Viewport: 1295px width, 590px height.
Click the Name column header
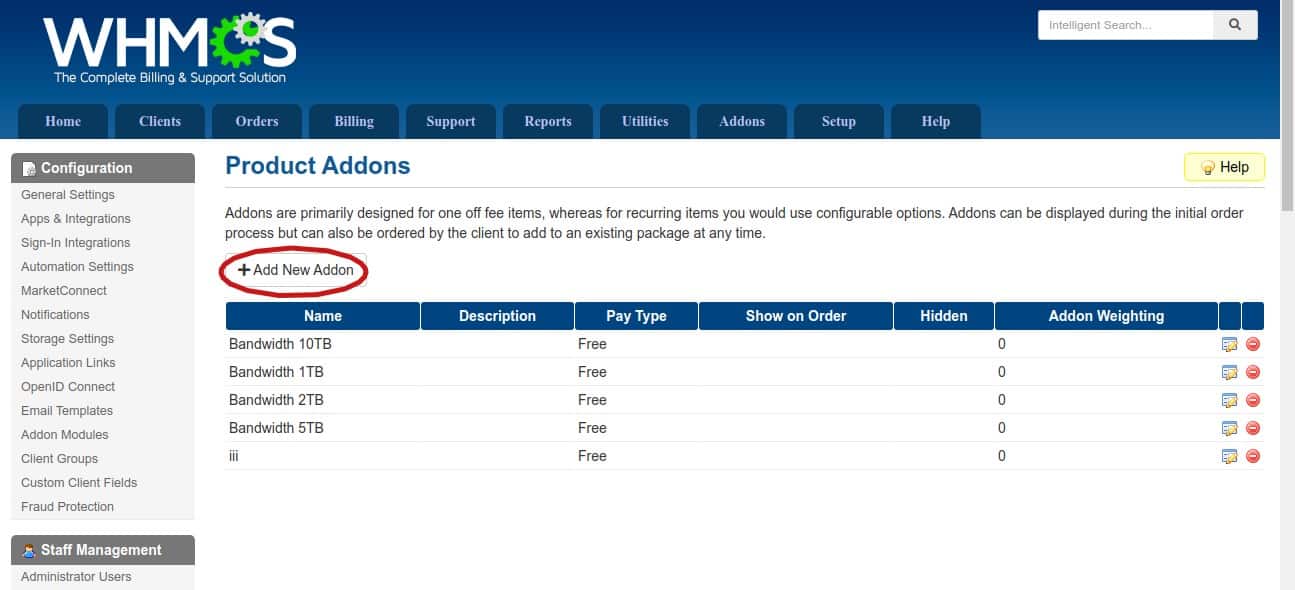click(x=323, y=316)
